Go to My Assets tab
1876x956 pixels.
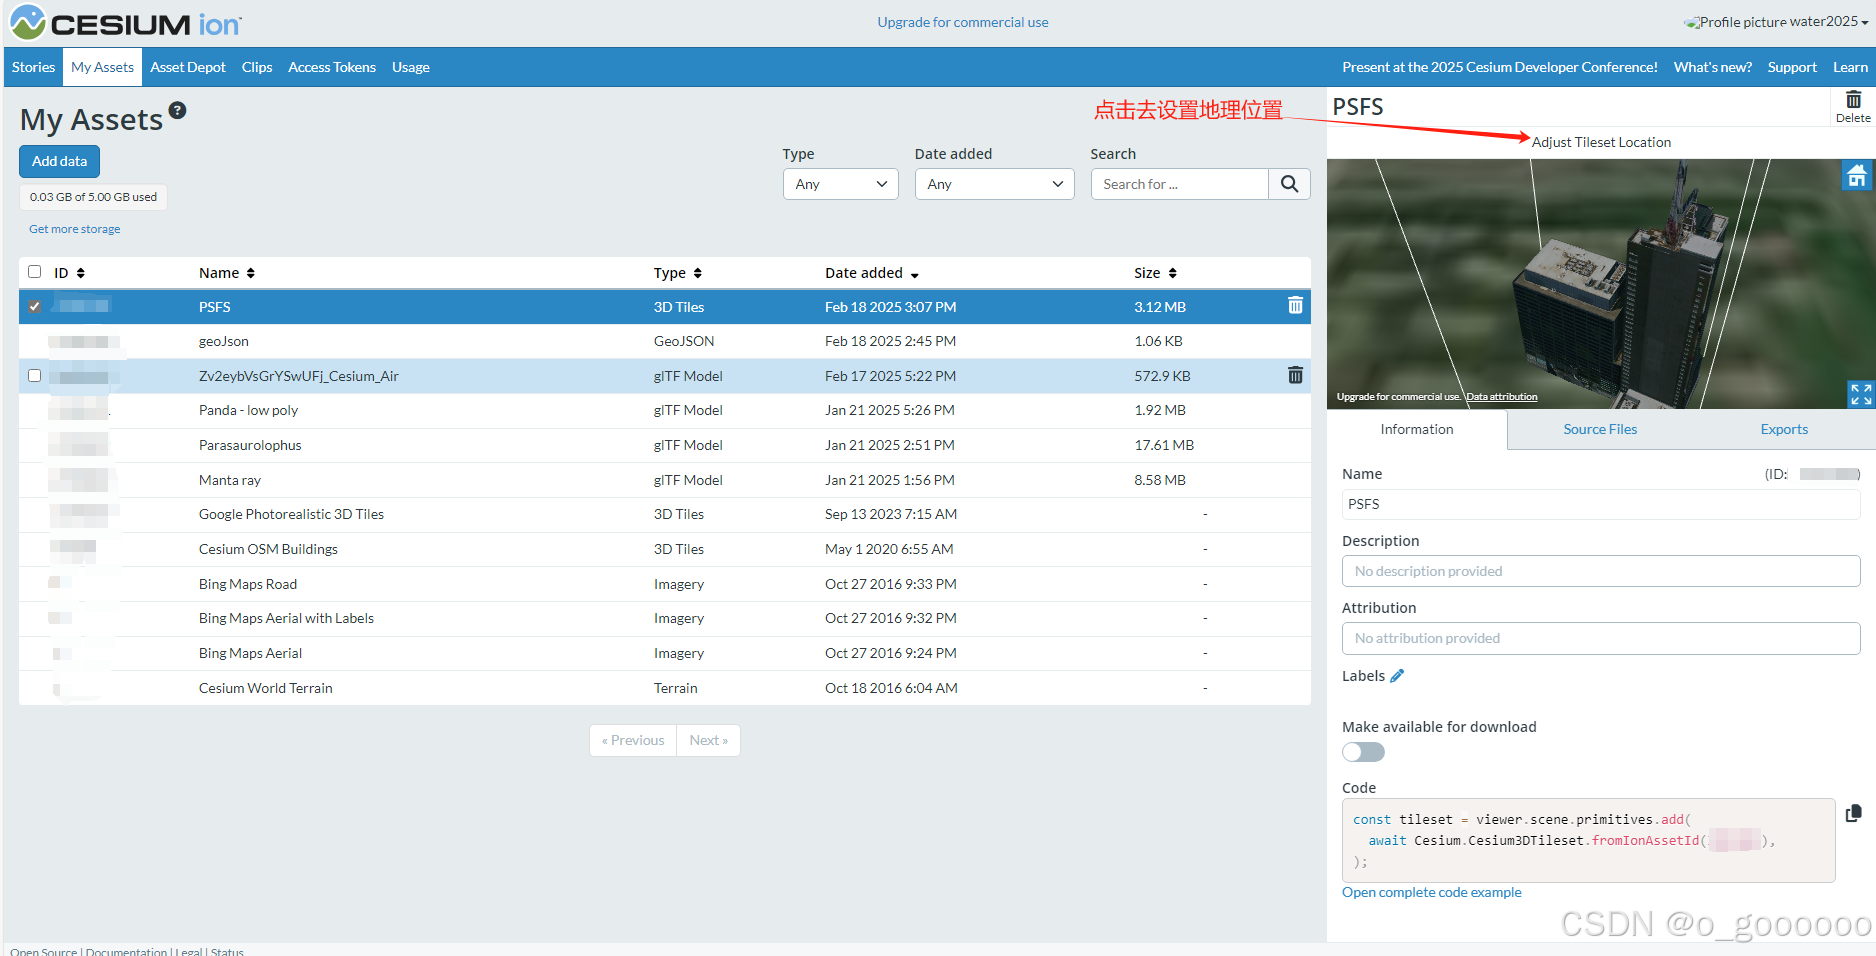pyautogui.click(x=102, y=67)
